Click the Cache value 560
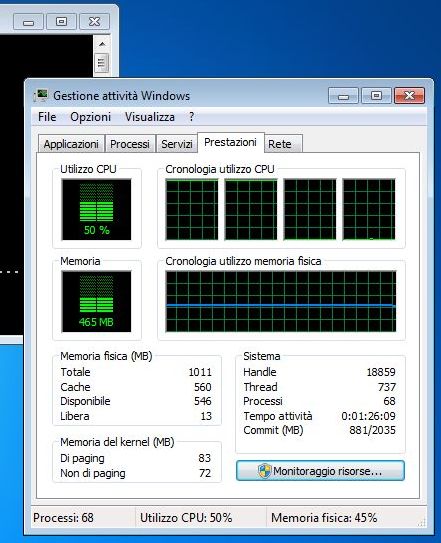The width and height of the screenshot is (441, 543). (x=203, y=387)
